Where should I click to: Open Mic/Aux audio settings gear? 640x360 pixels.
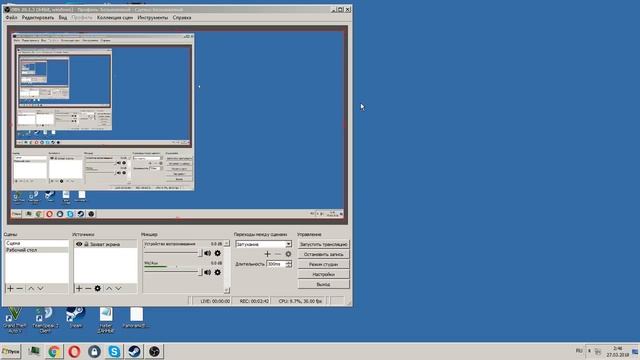coord(218,272)
